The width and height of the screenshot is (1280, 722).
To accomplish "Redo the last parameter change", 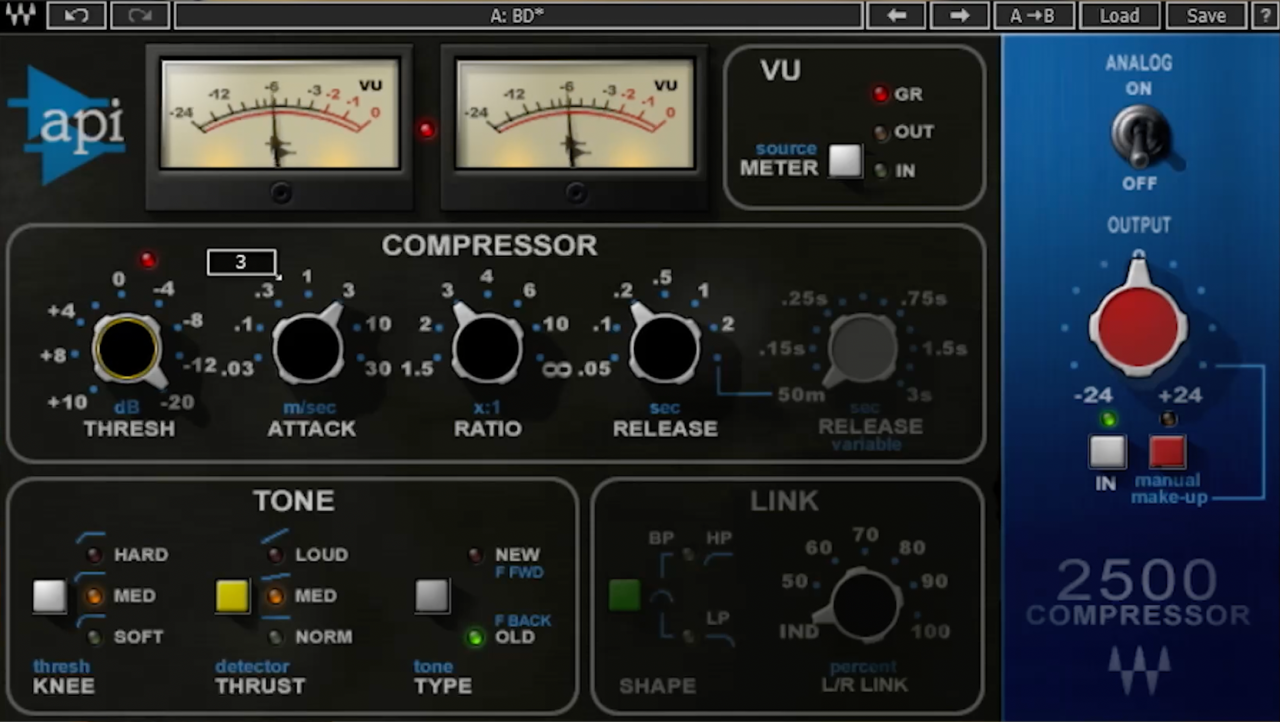I will coord(140,15).
